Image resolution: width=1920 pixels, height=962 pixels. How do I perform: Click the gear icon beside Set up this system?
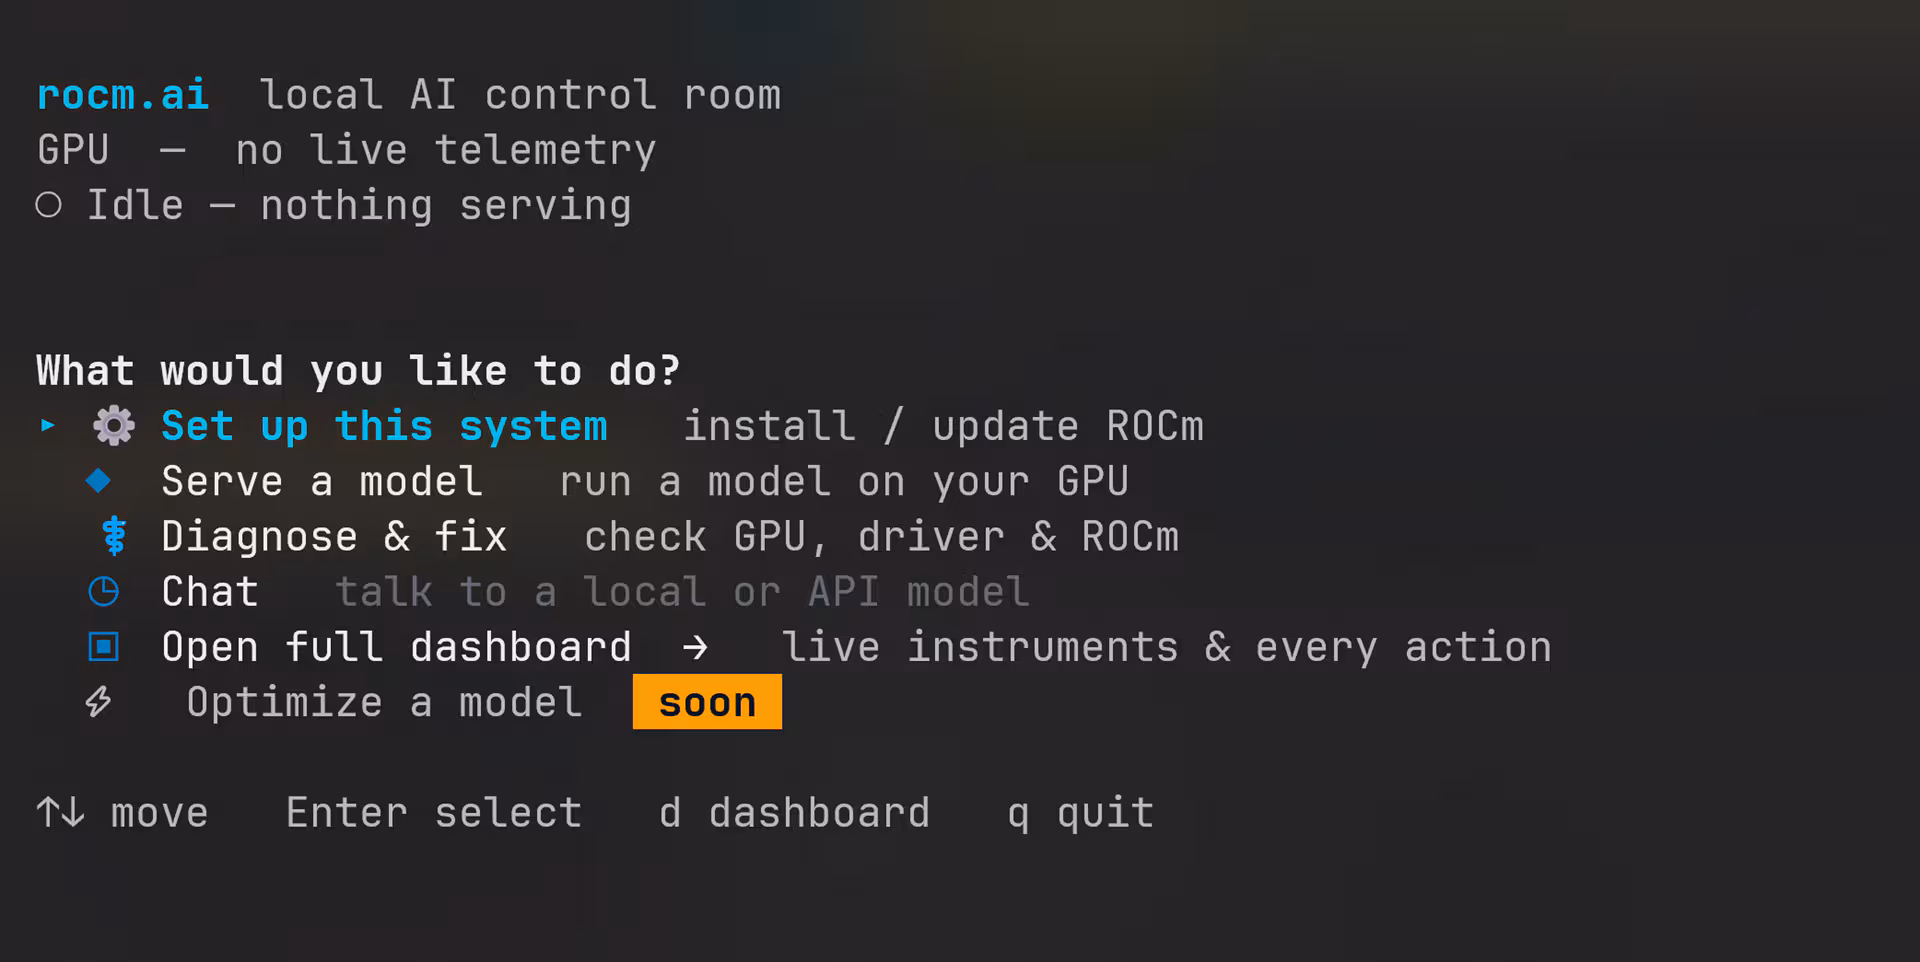(114, 426)
